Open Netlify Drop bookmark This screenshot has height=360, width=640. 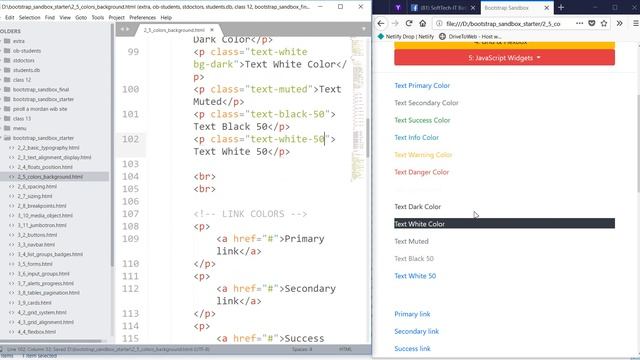pyautogui.click(x=406, y=36)
